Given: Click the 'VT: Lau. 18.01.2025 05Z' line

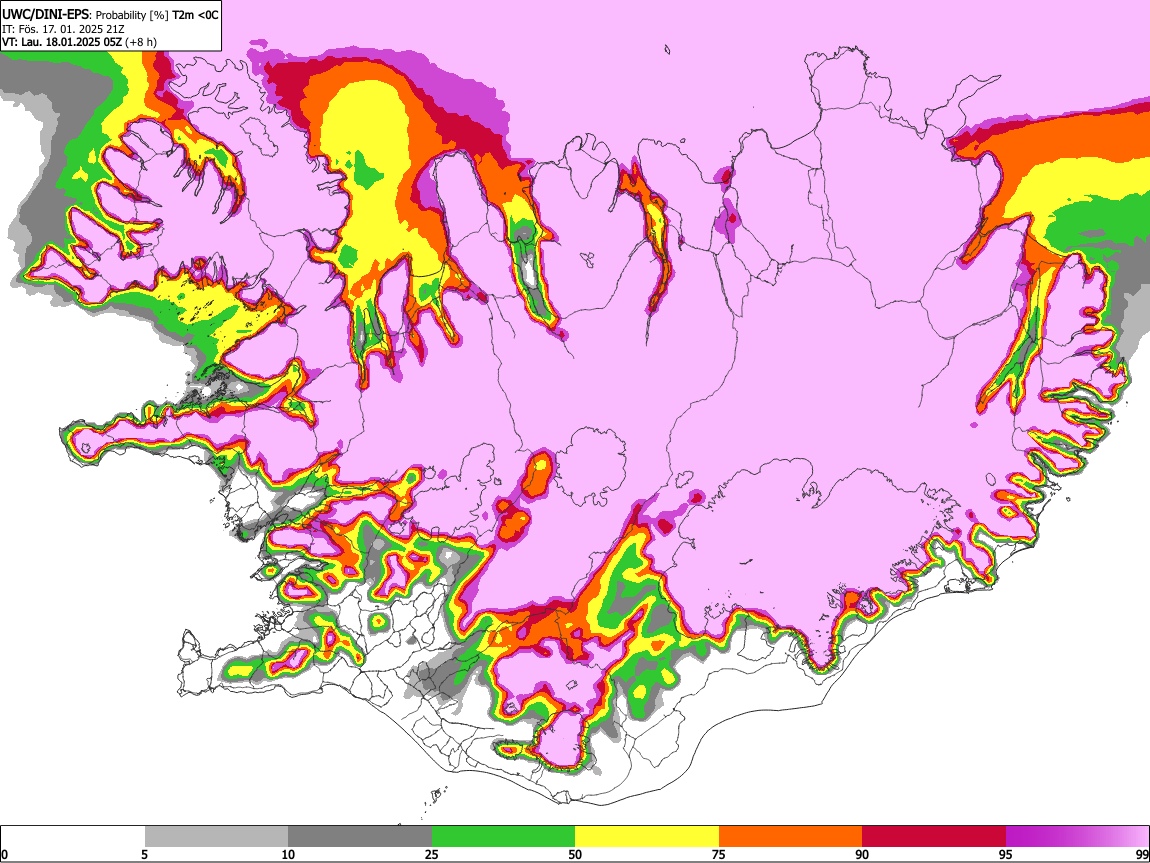Looking at the screenshot, I should coord(62,43).
